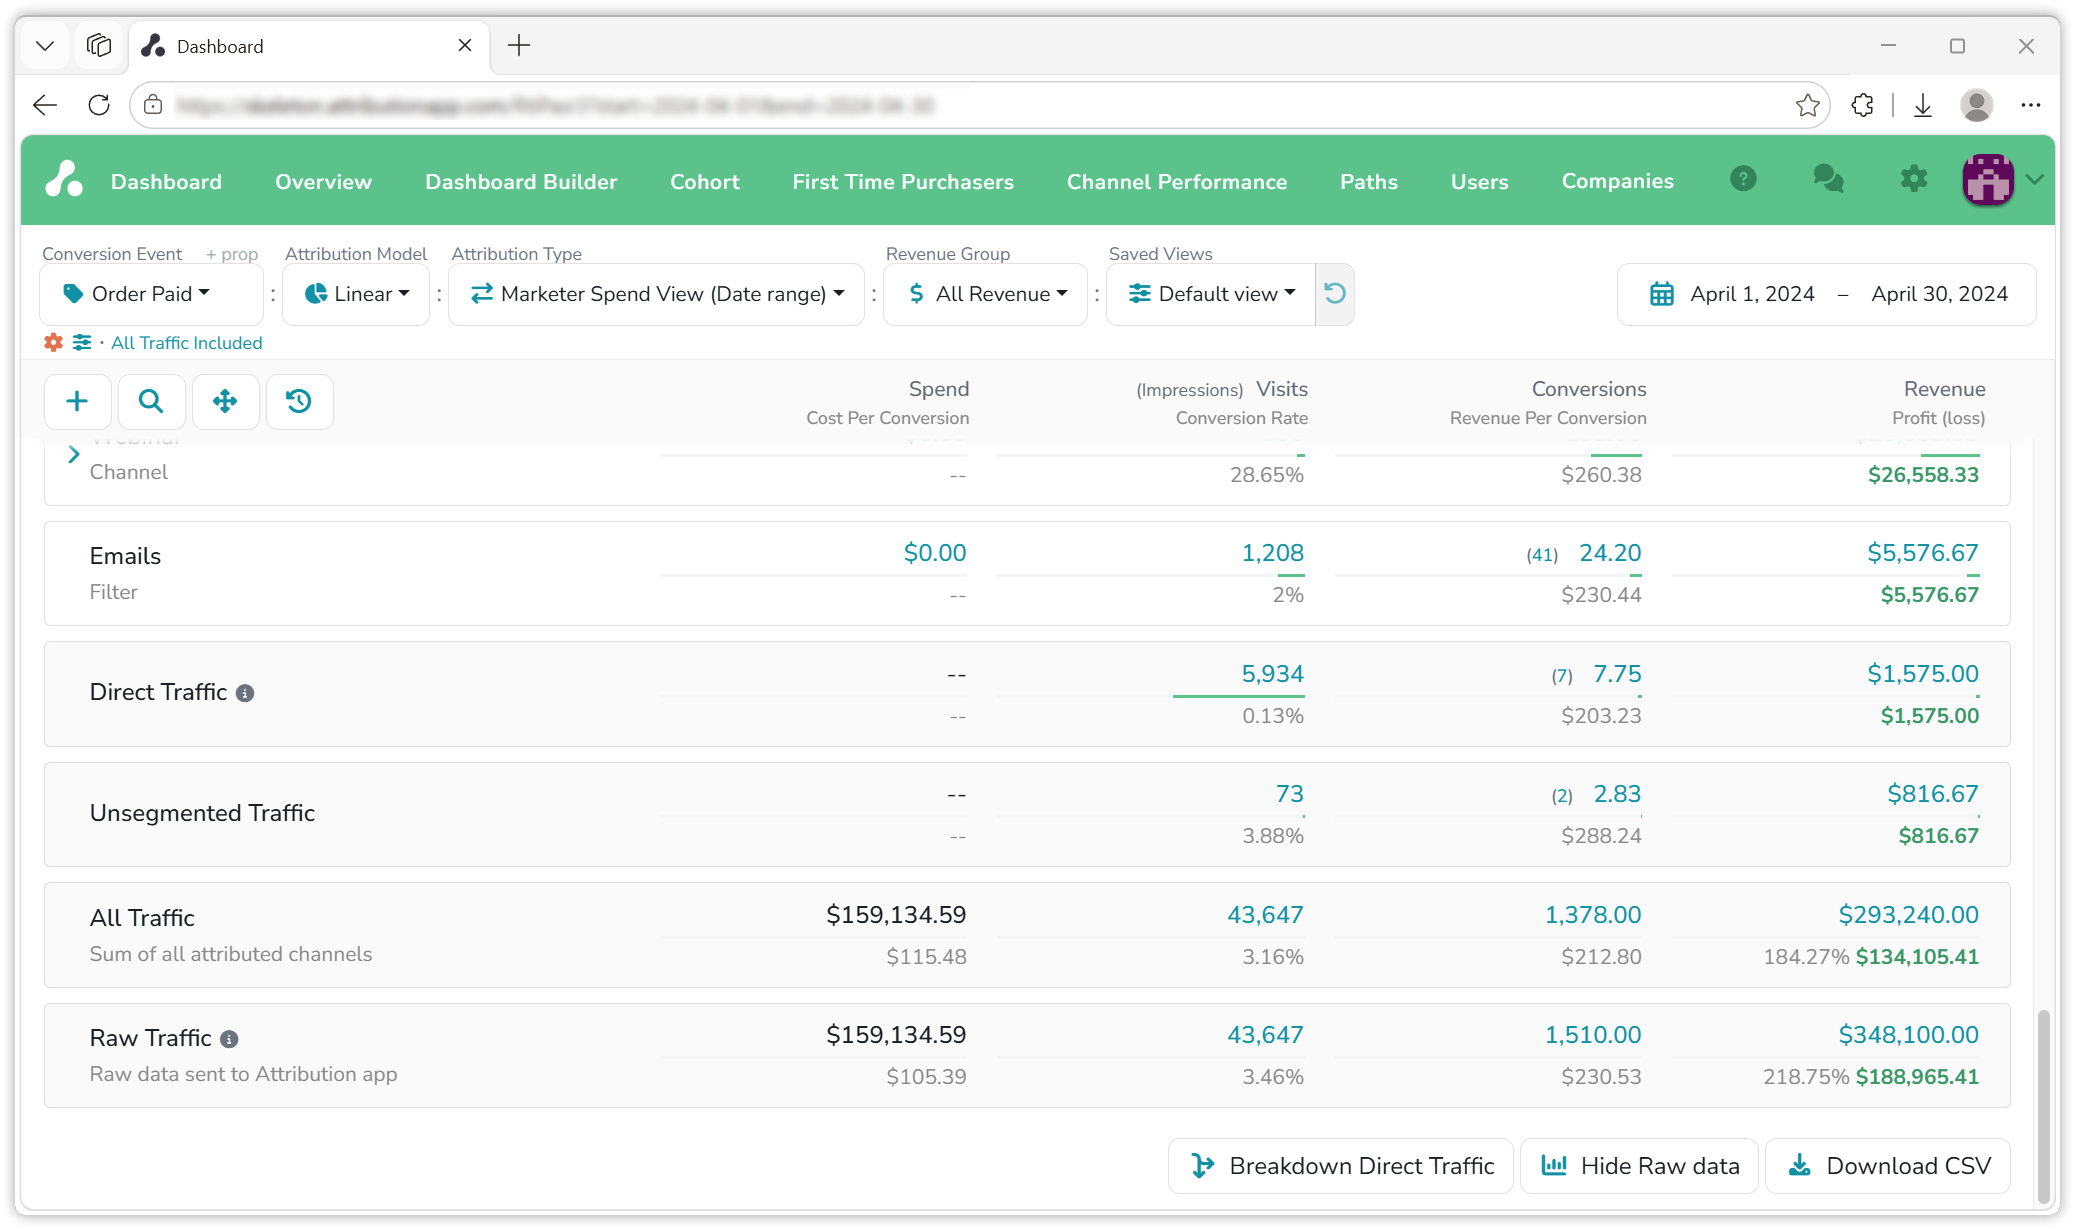Open the help question mark icon

(x=1743, y=179)
